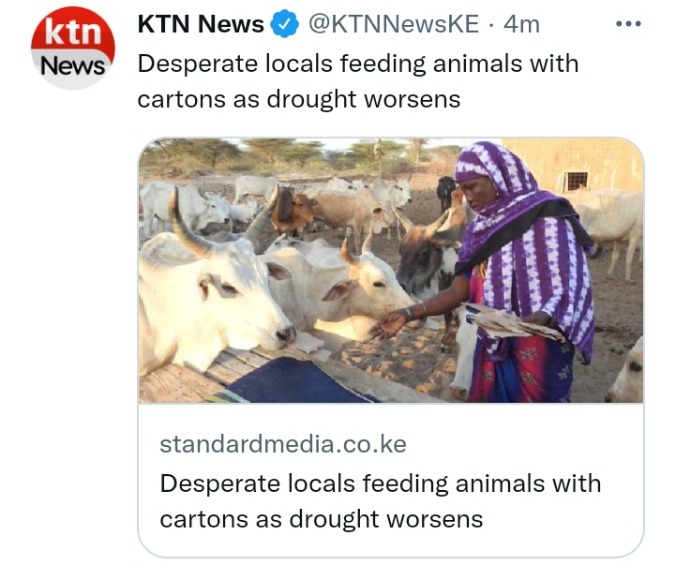Open the link card headline about drought

pyautogui.click(x=380, y=501)
